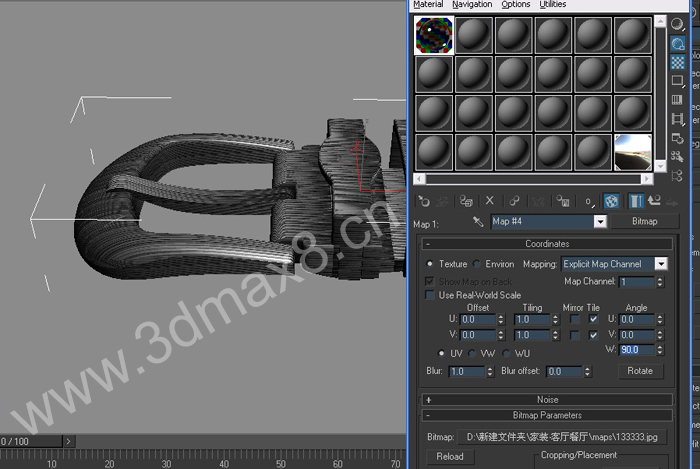
Task: Click the Select by Material icon
Action: [678, 157]
